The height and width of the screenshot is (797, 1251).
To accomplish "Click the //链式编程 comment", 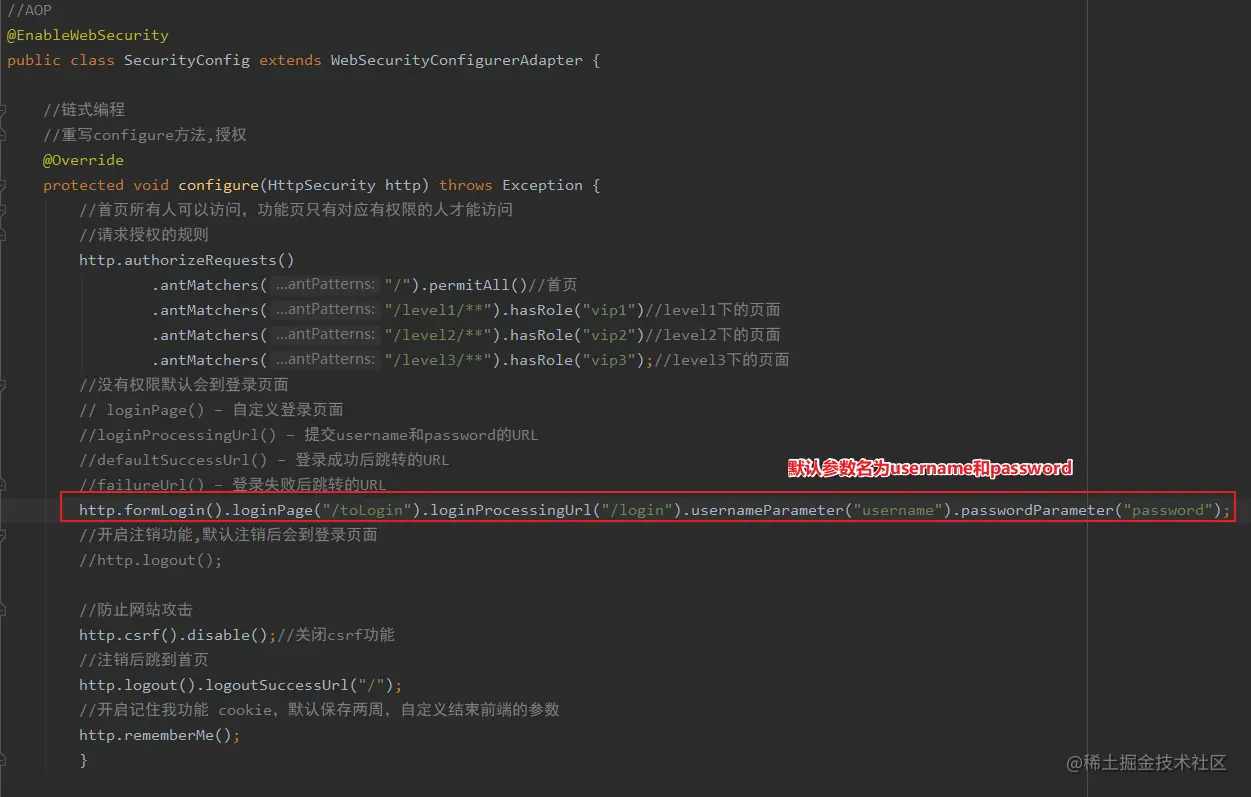I will (84, 110).
